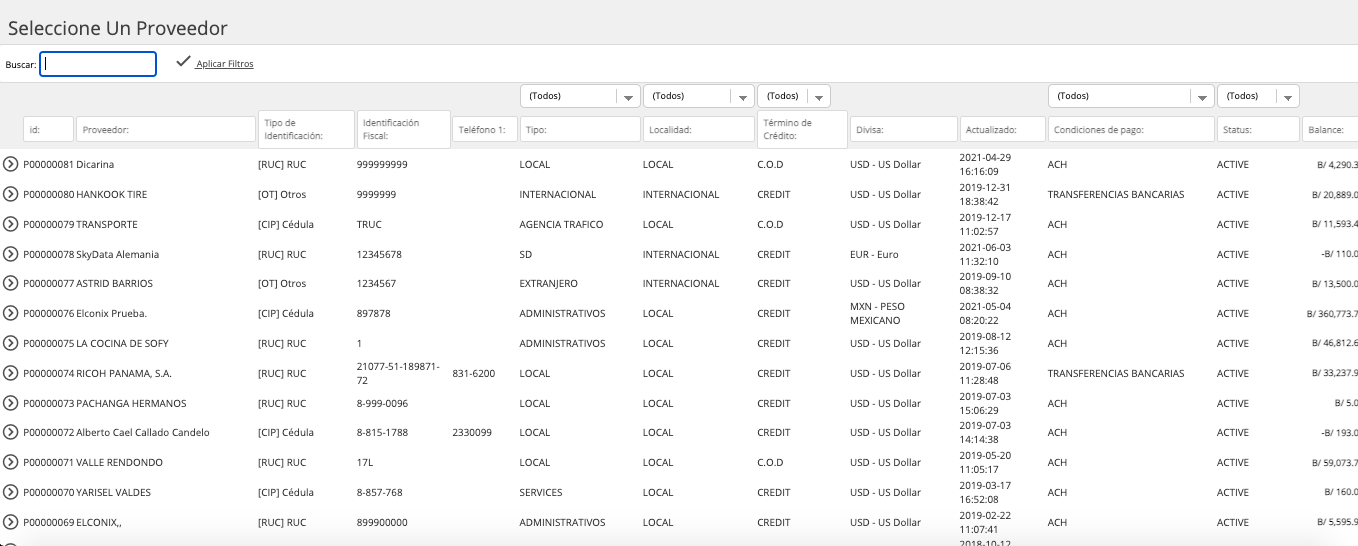Click TRANSFERENCIAS BANCARIAS in RICOH PANAMA row
The width and height of the screenshot is (1358, 546).
1116,373
